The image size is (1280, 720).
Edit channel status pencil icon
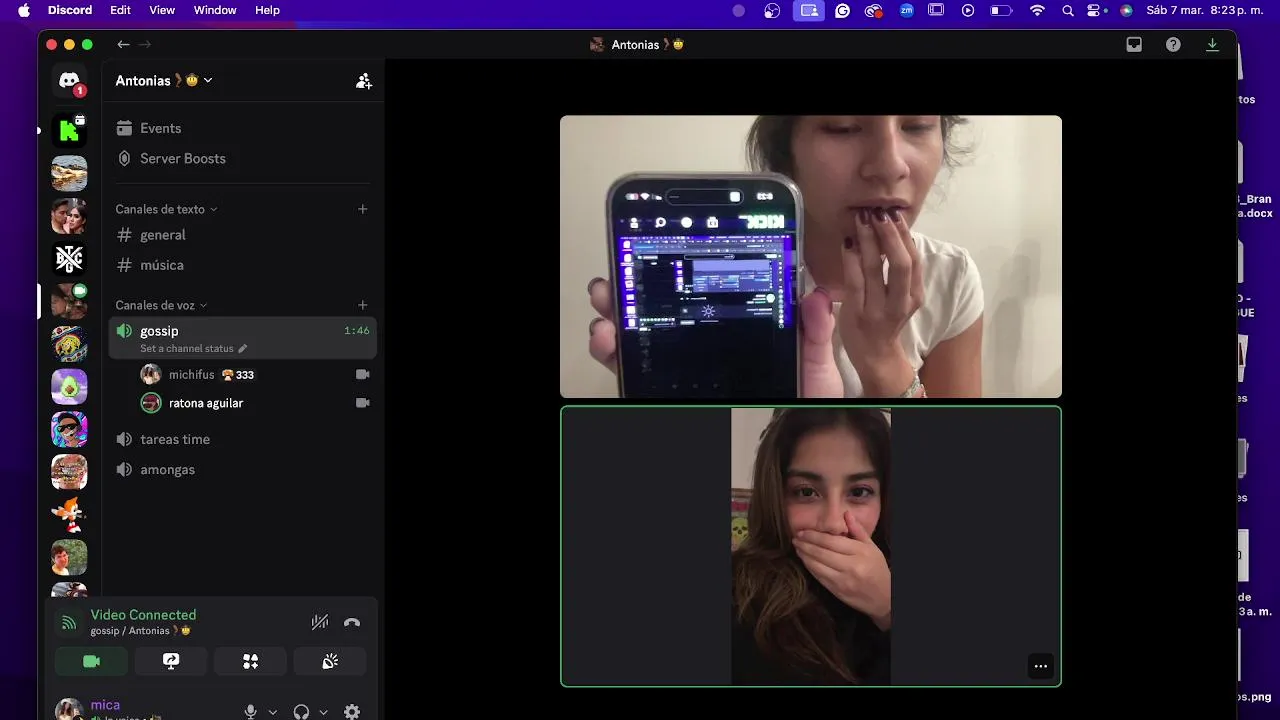coord(243,349)
